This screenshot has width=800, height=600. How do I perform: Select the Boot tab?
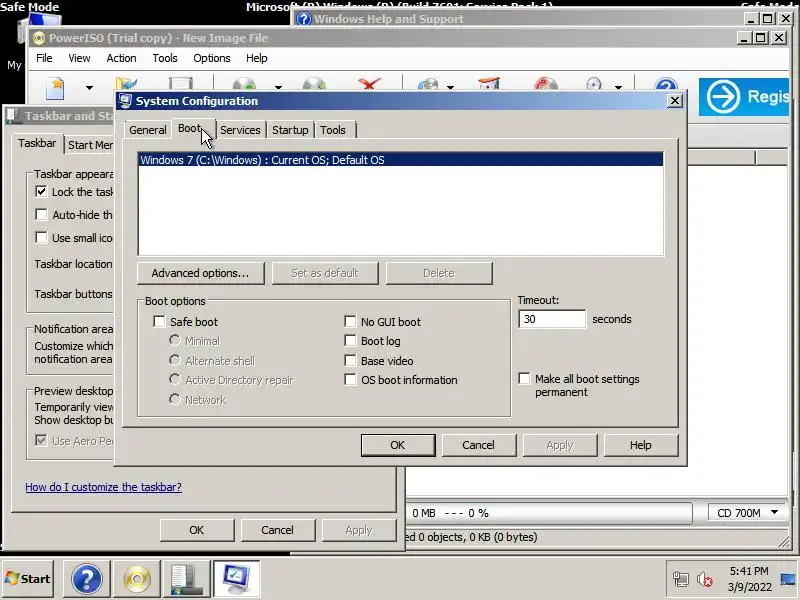(190, 129)
